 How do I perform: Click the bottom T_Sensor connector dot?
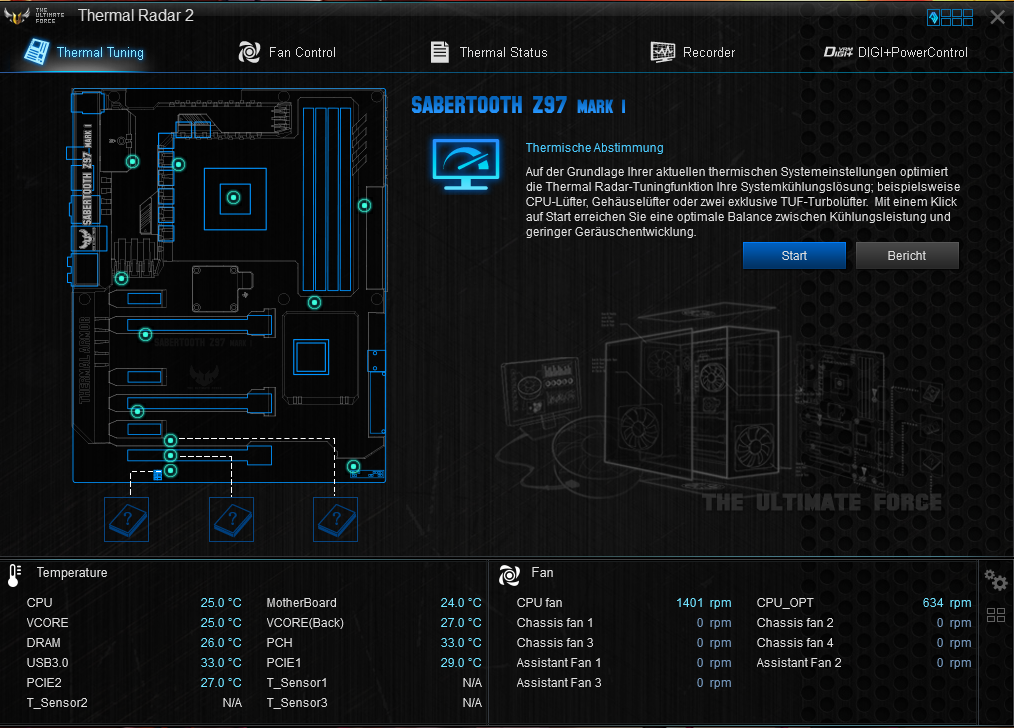(x=170, y=470)
